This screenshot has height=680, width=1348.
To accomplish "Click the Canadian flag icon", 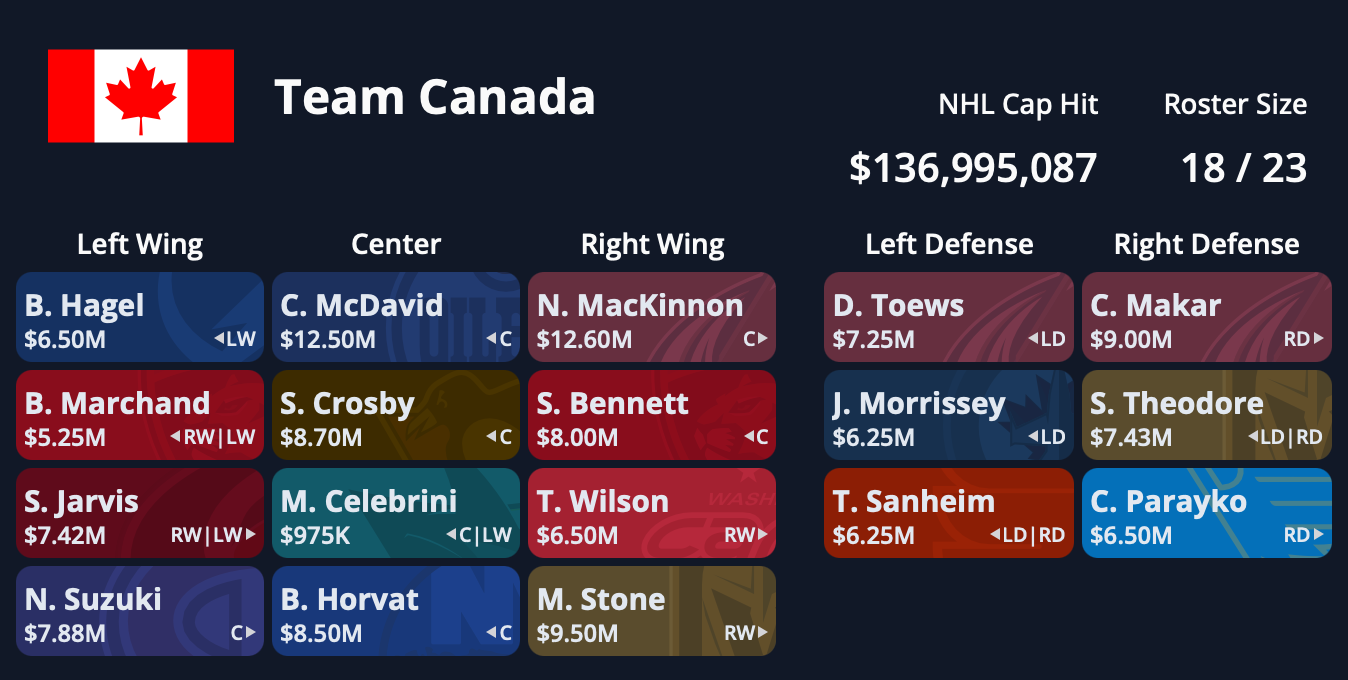I will pos(140,96).
